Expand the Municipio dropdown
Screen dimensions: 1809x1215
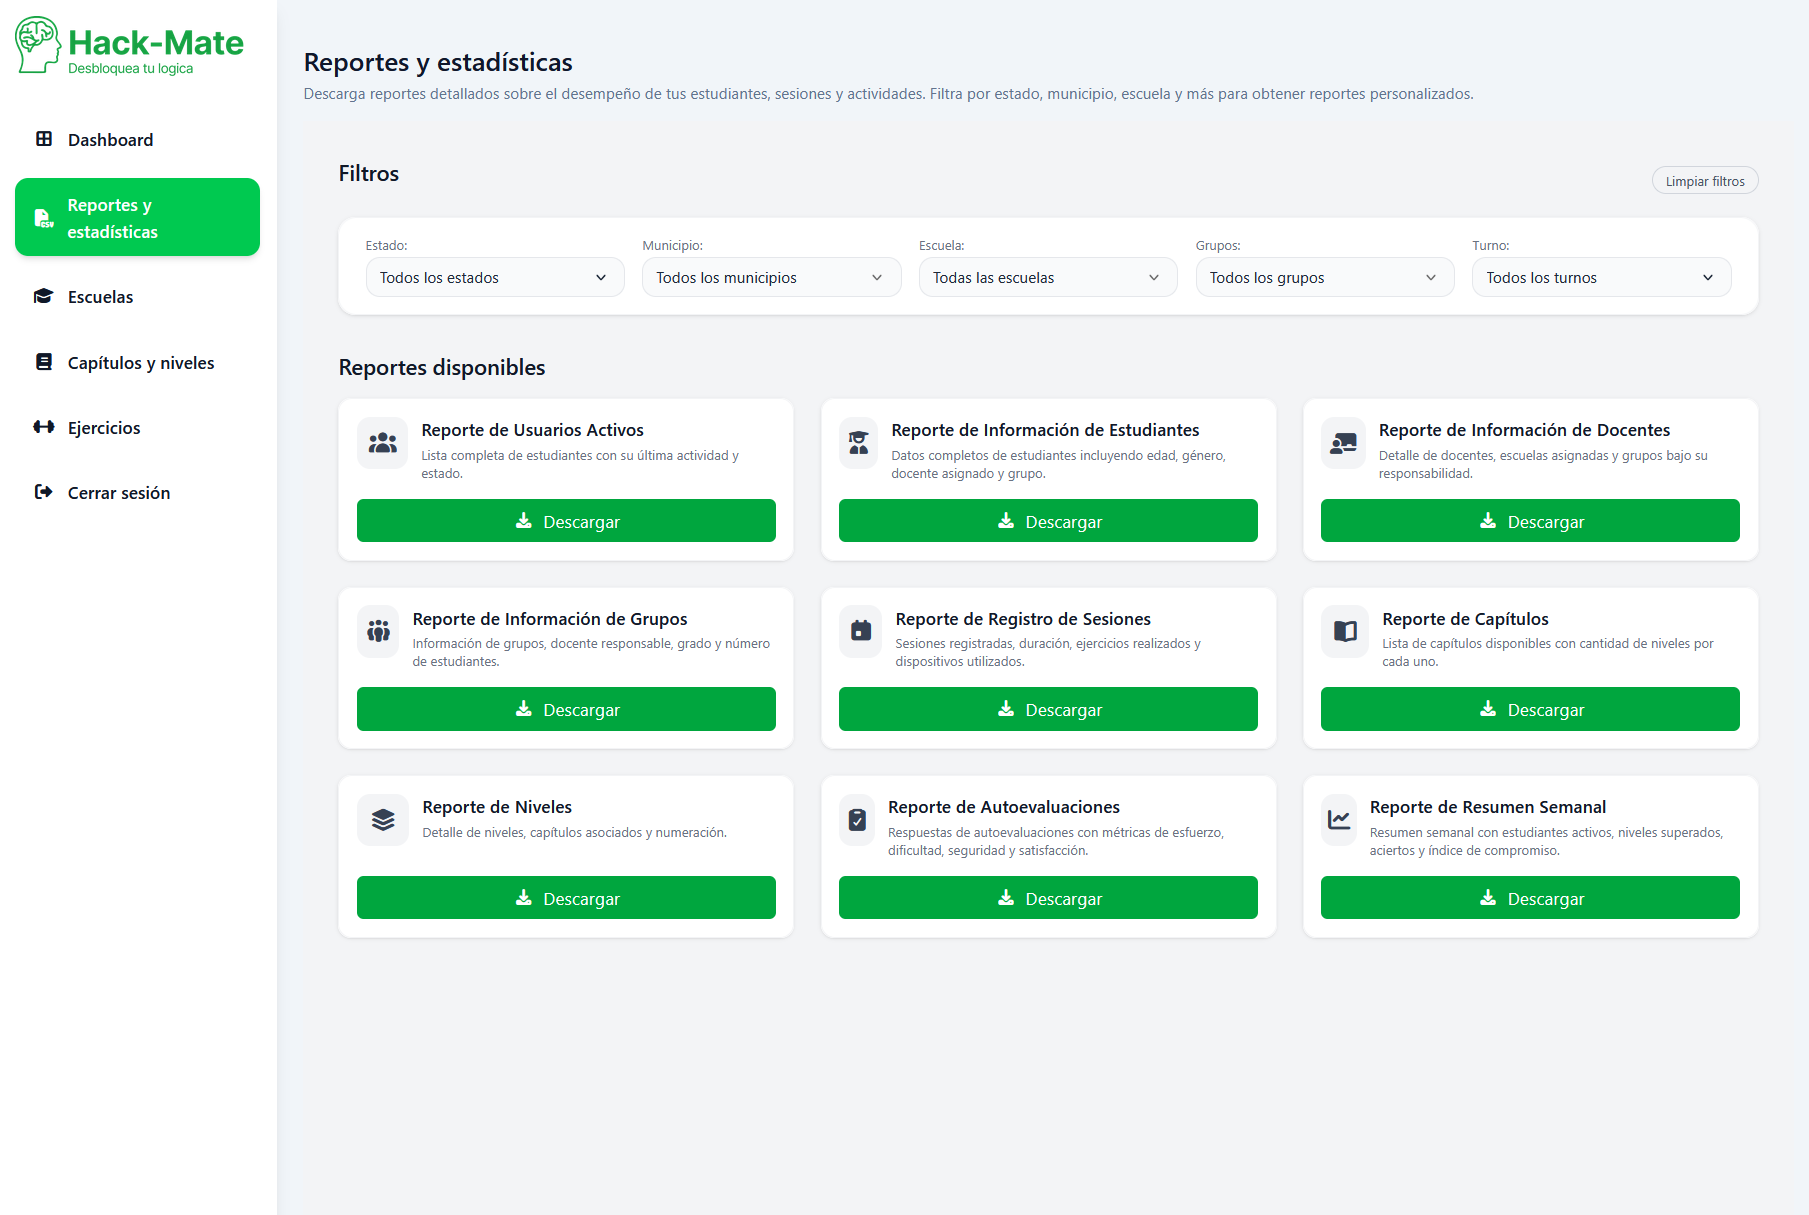[771, 278]
